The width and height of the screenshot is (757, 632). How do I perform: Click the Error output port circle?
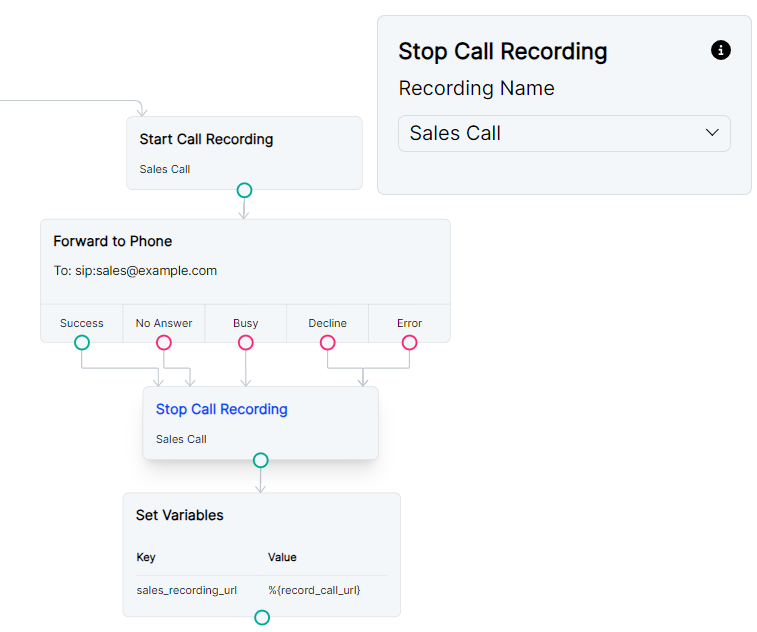tap(409, 342)
